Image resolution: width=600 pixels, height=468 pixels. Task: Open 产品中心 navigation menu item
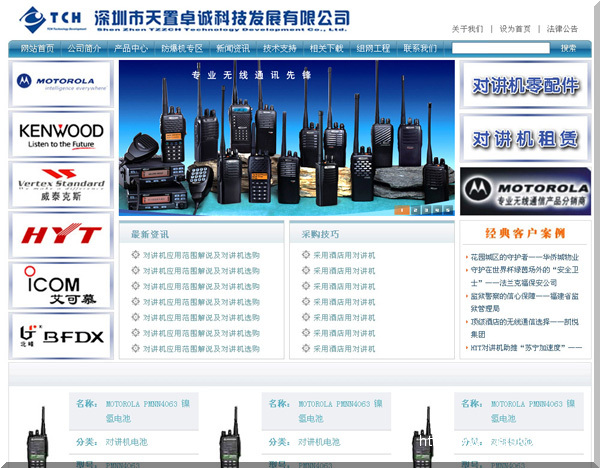pos(130,48)
